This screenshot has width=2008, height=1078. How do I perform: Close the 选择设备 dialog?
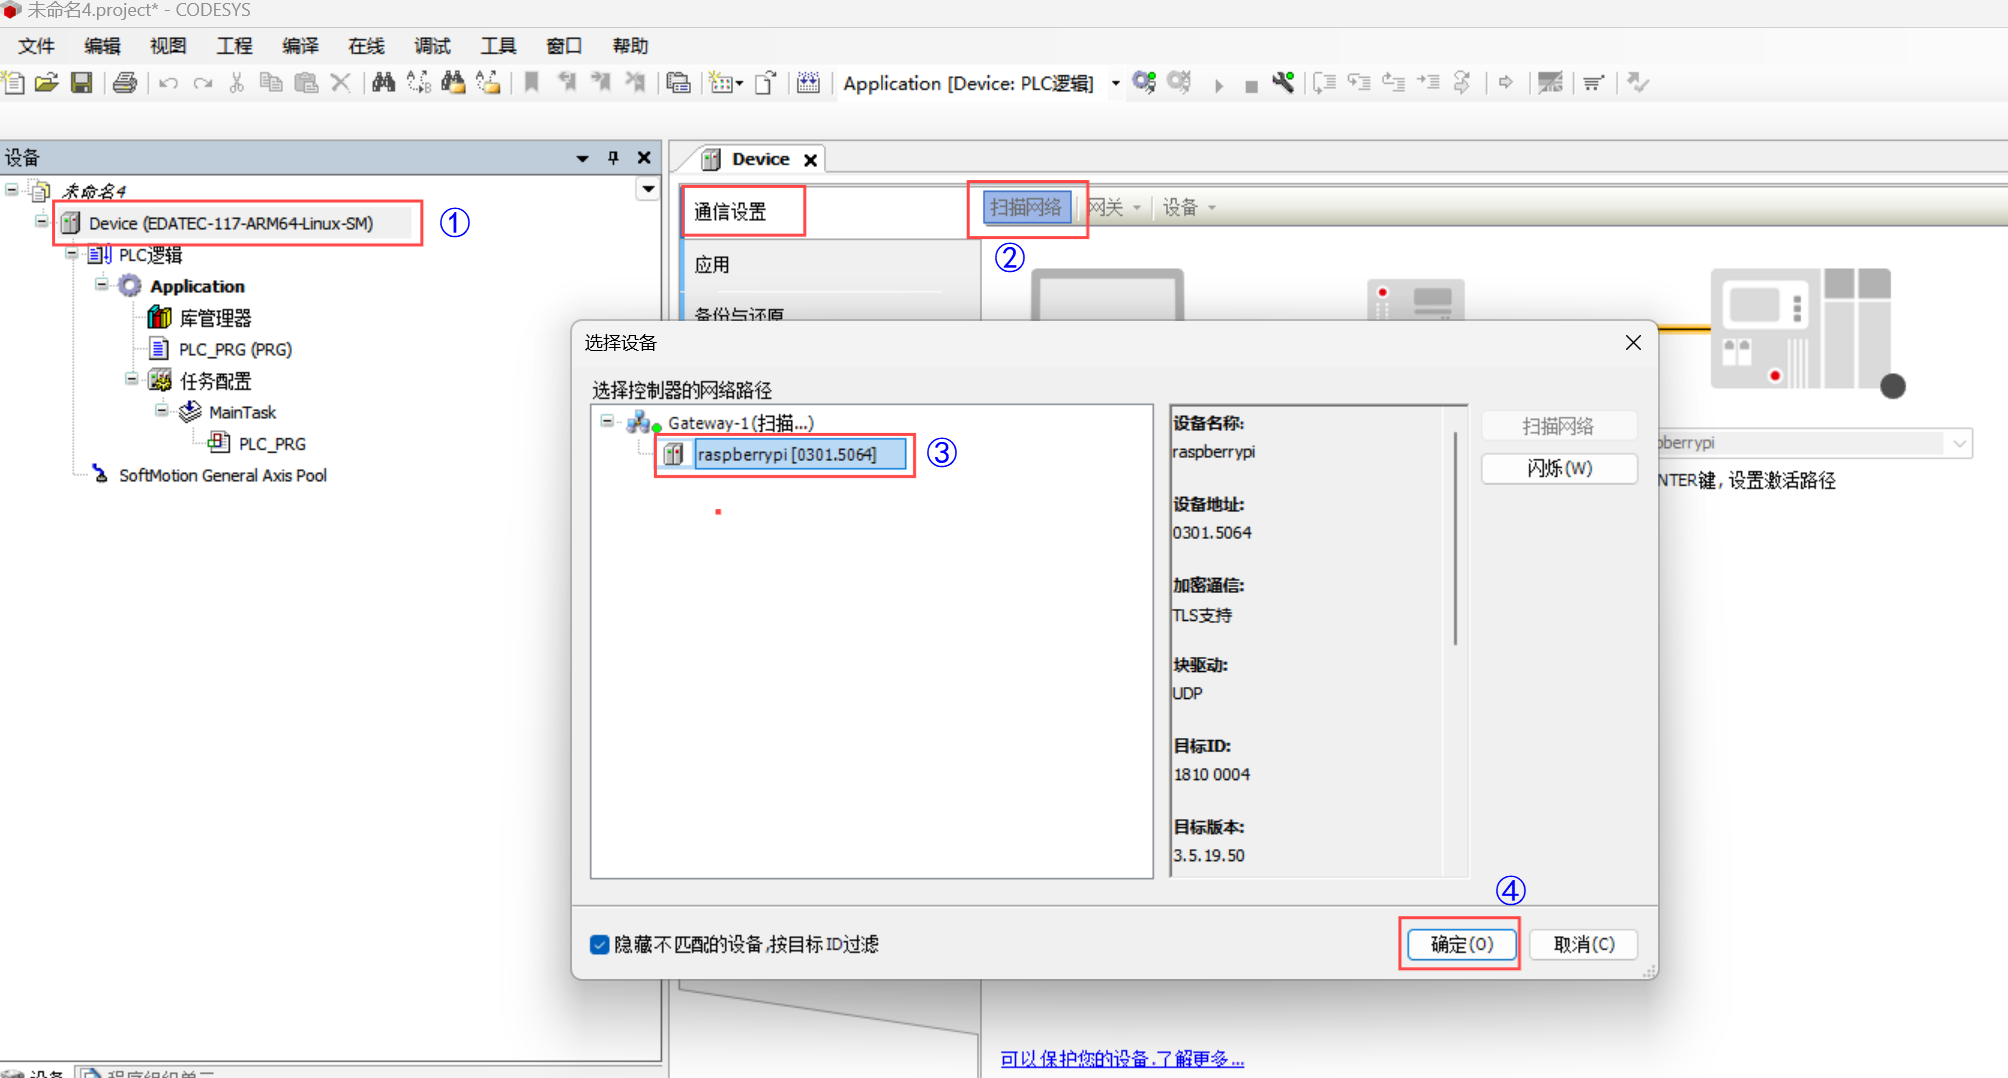tap(1633, 343)
